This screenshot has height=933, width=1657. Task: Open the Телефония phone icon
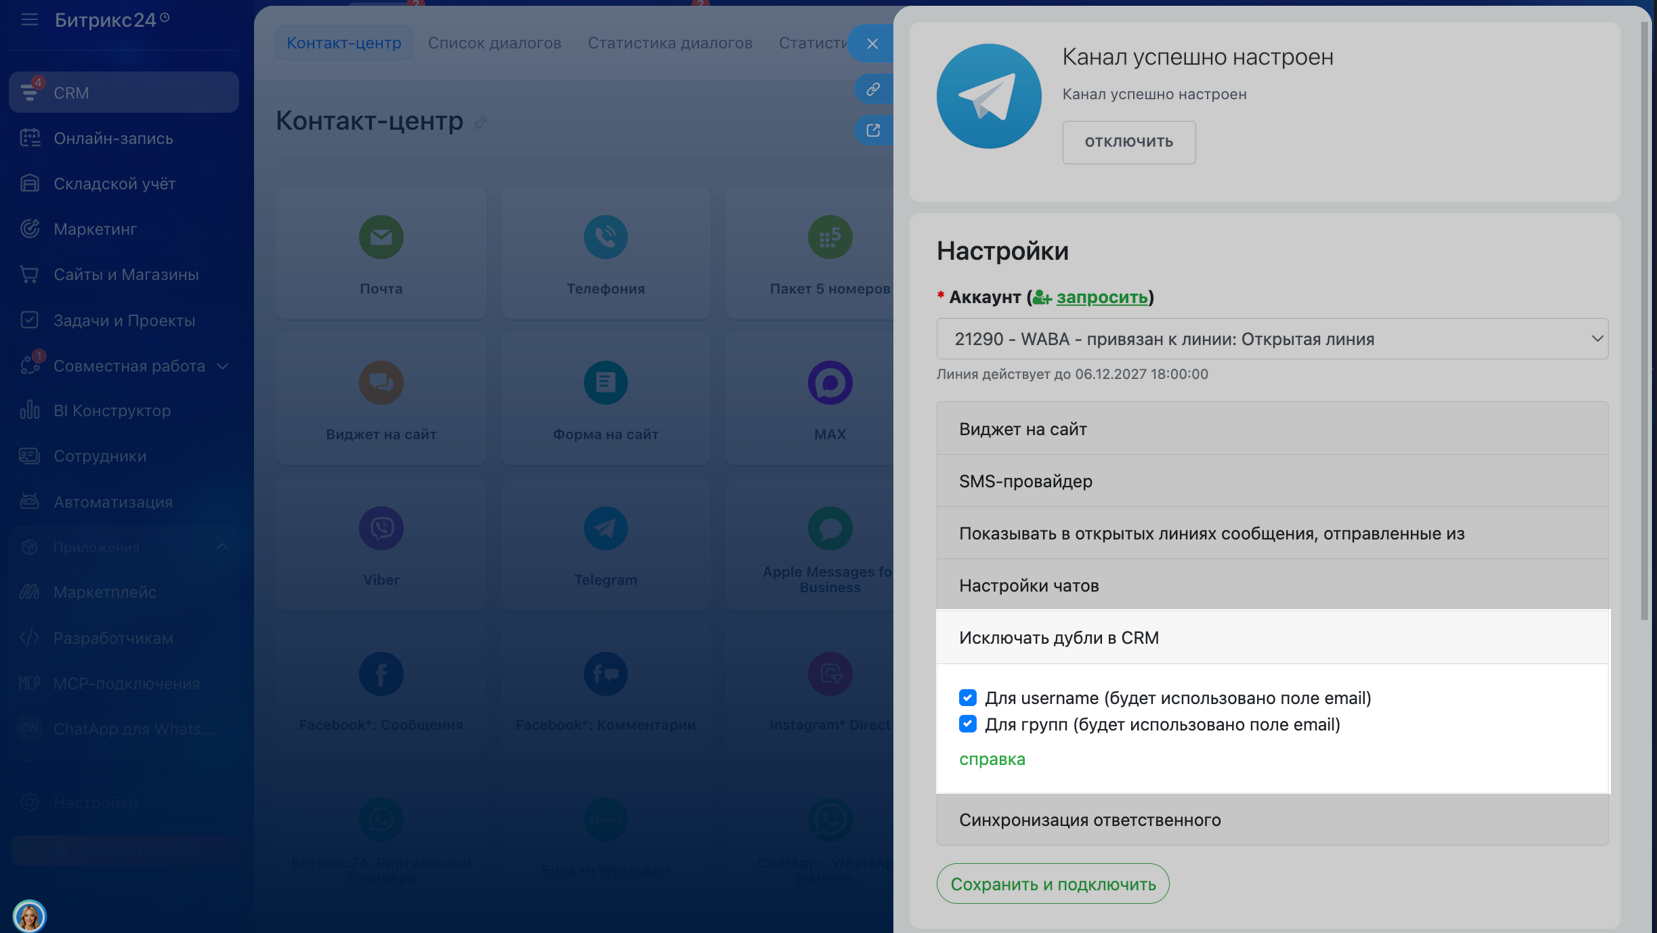(x=605, y=237)
